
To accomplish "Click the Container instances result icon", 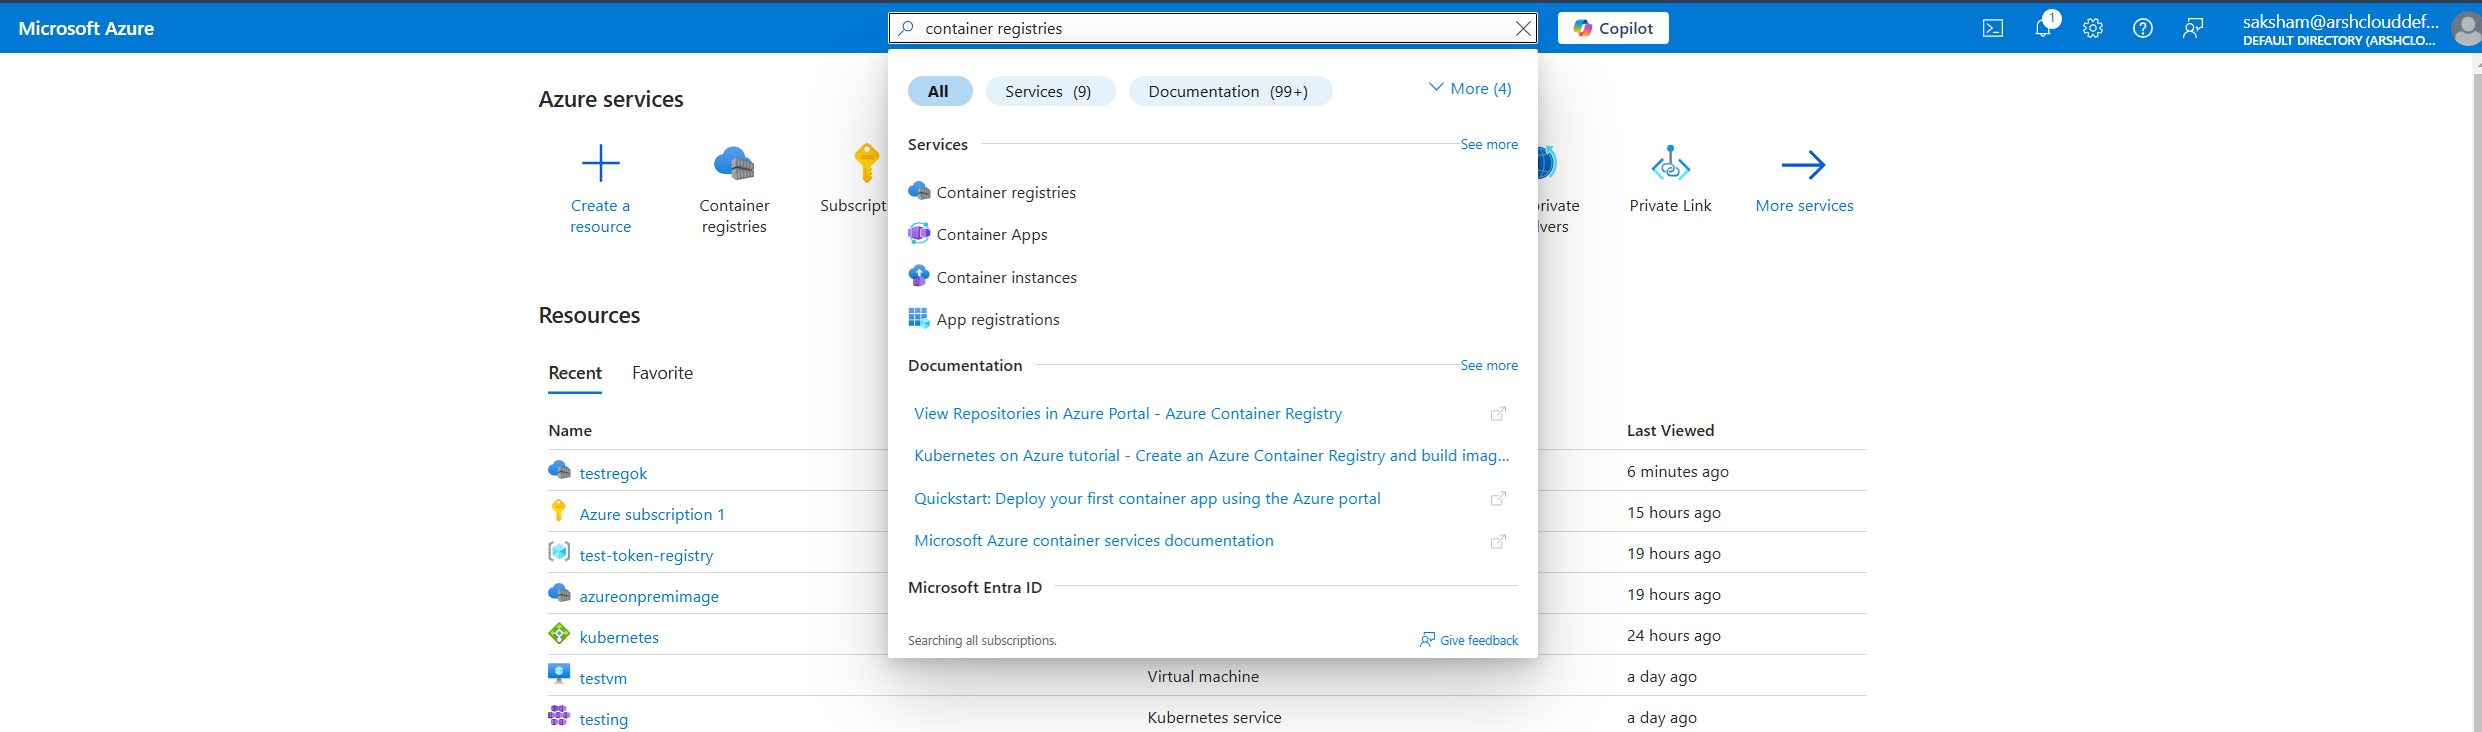I will tap(918, 275).
